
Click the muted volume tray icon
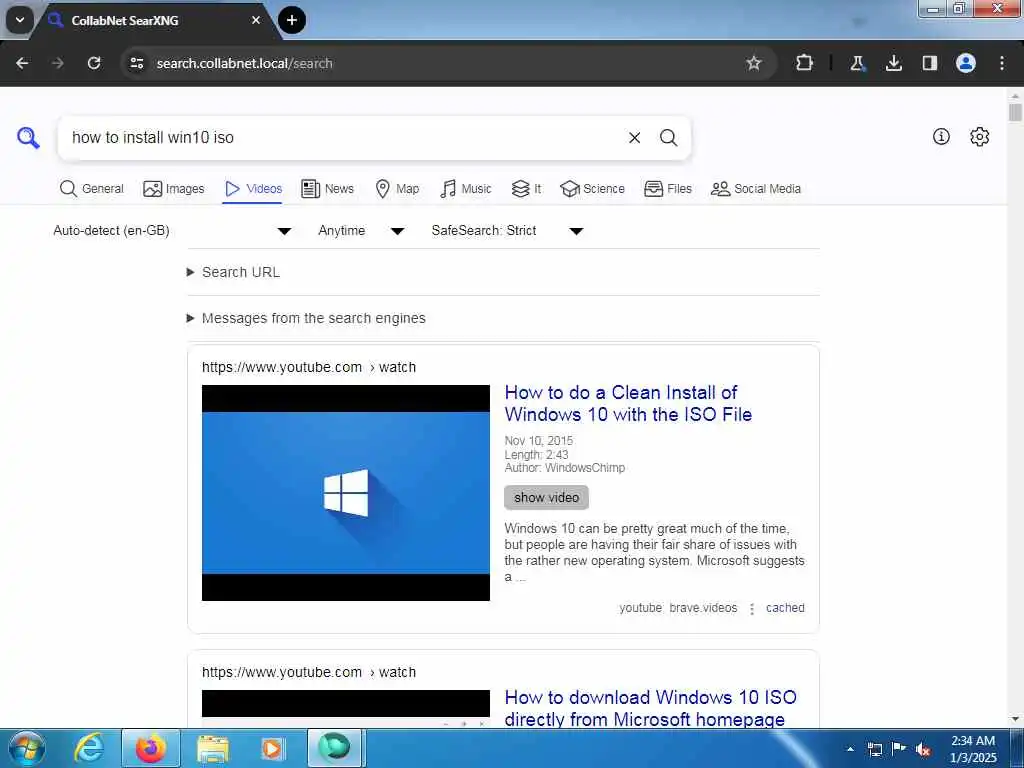coord(923,750)
